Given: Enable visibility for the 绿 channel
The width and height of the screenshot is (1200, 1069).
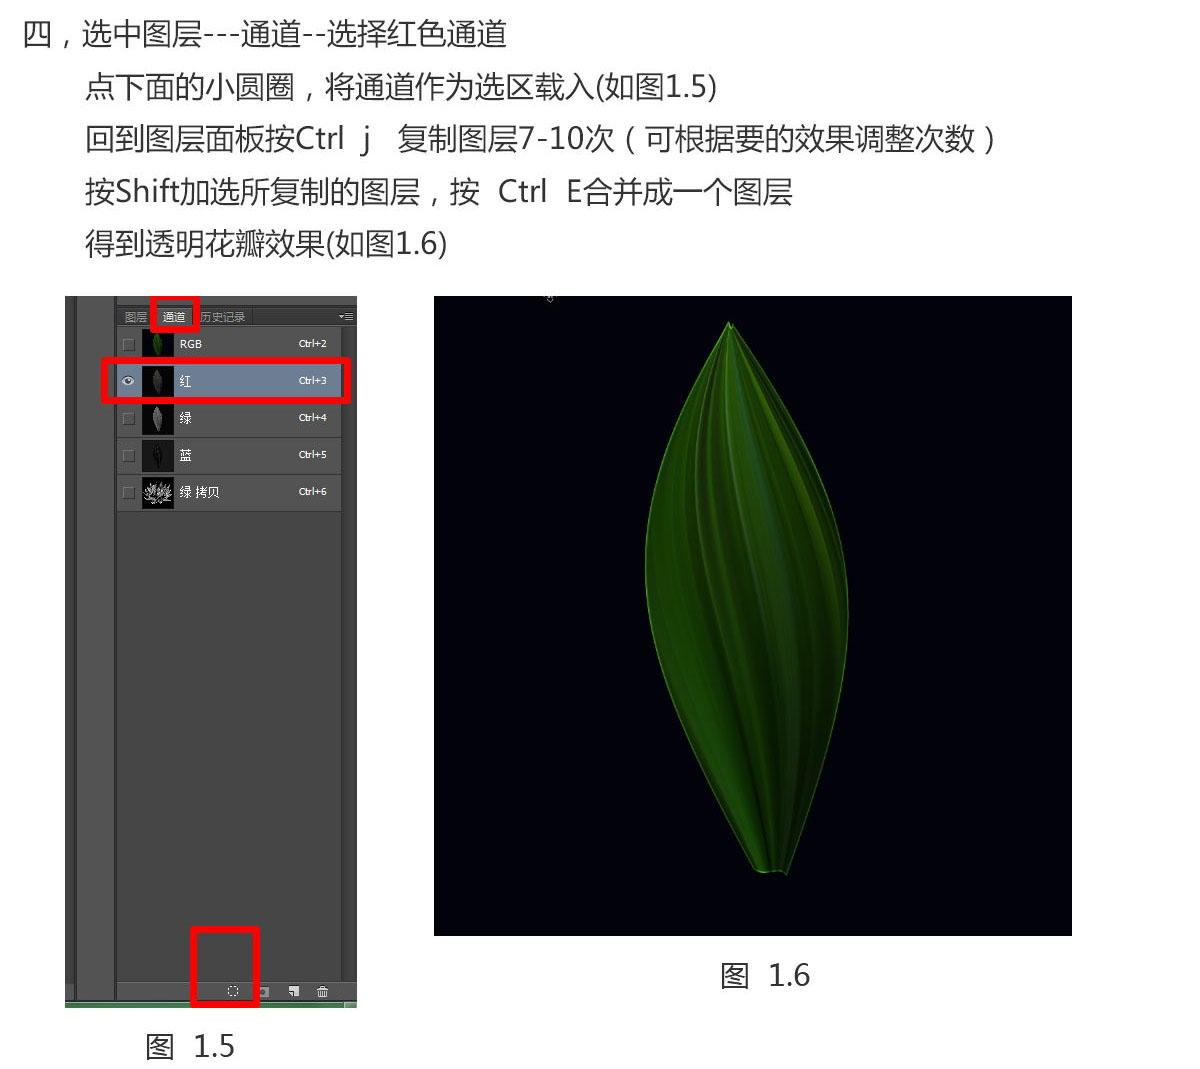Looking at the screenshot, I should click(x=128, y=418).
